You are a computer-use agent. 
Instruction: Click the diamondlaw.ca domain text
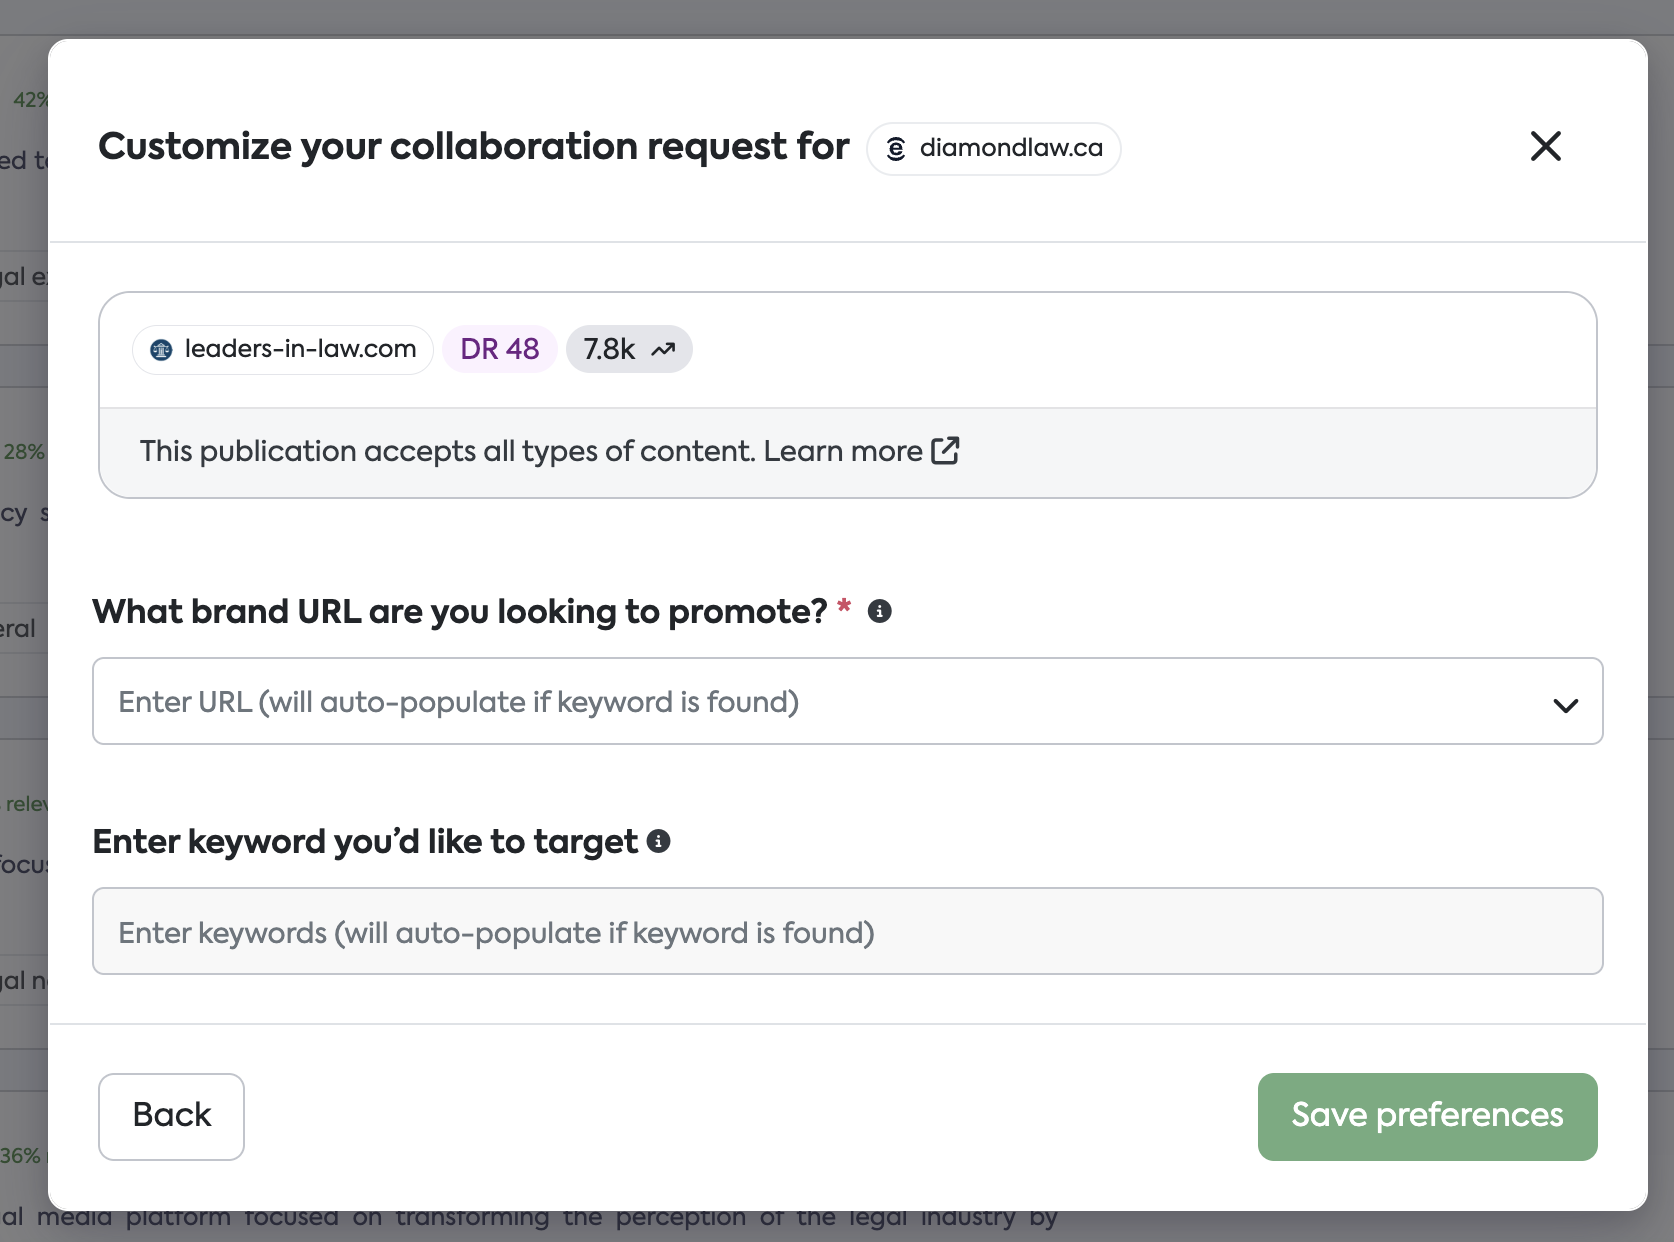click(1011, 148)
